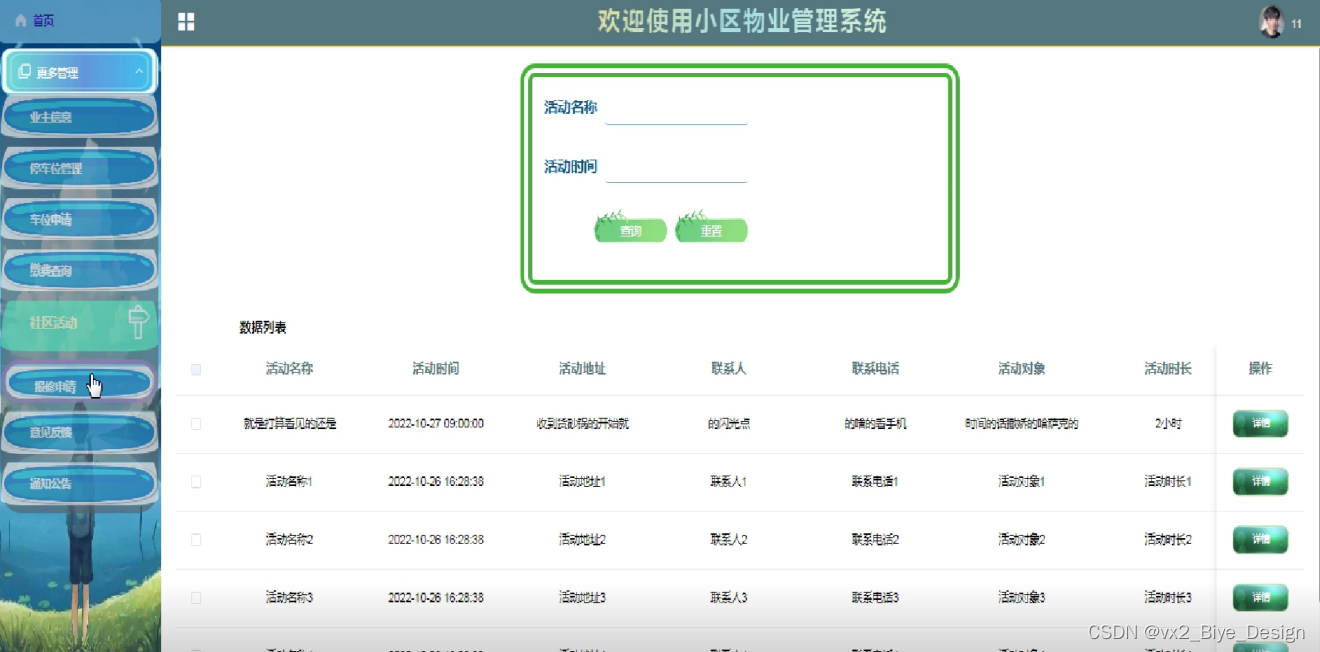Image resolution: width=1320 pixels, height=652 pixels.
Task: Click the 查询 search button
Action: [630, 230]
